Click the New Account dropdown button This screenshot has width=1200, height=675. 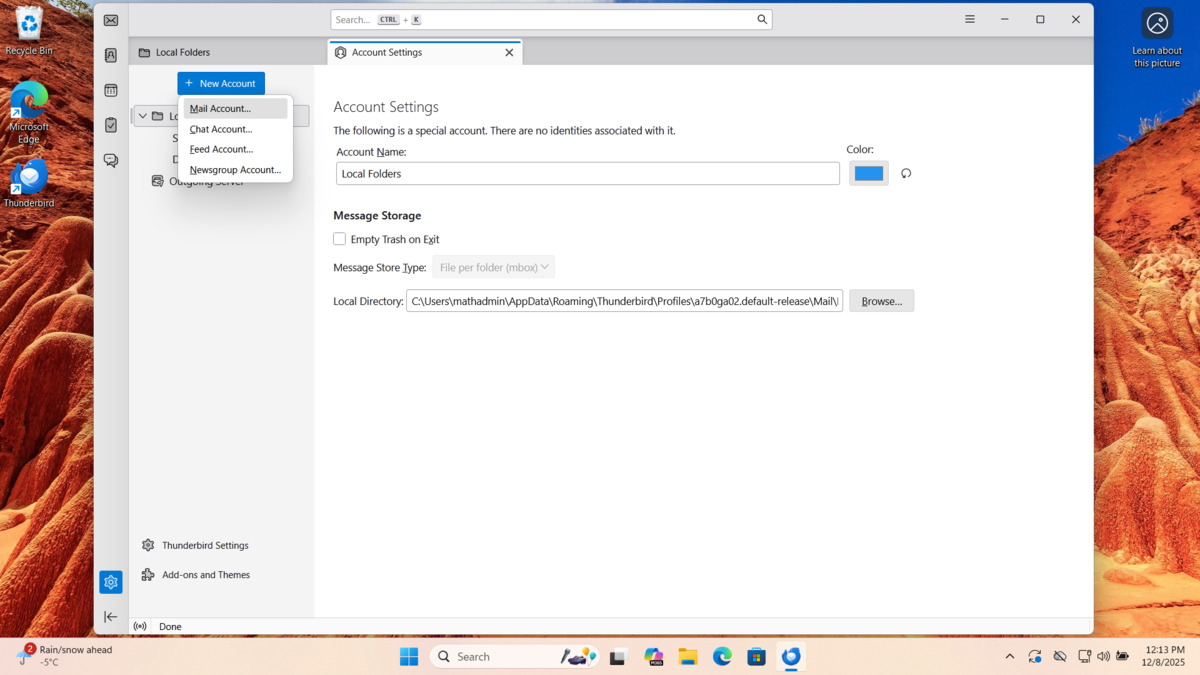point(221,84)
